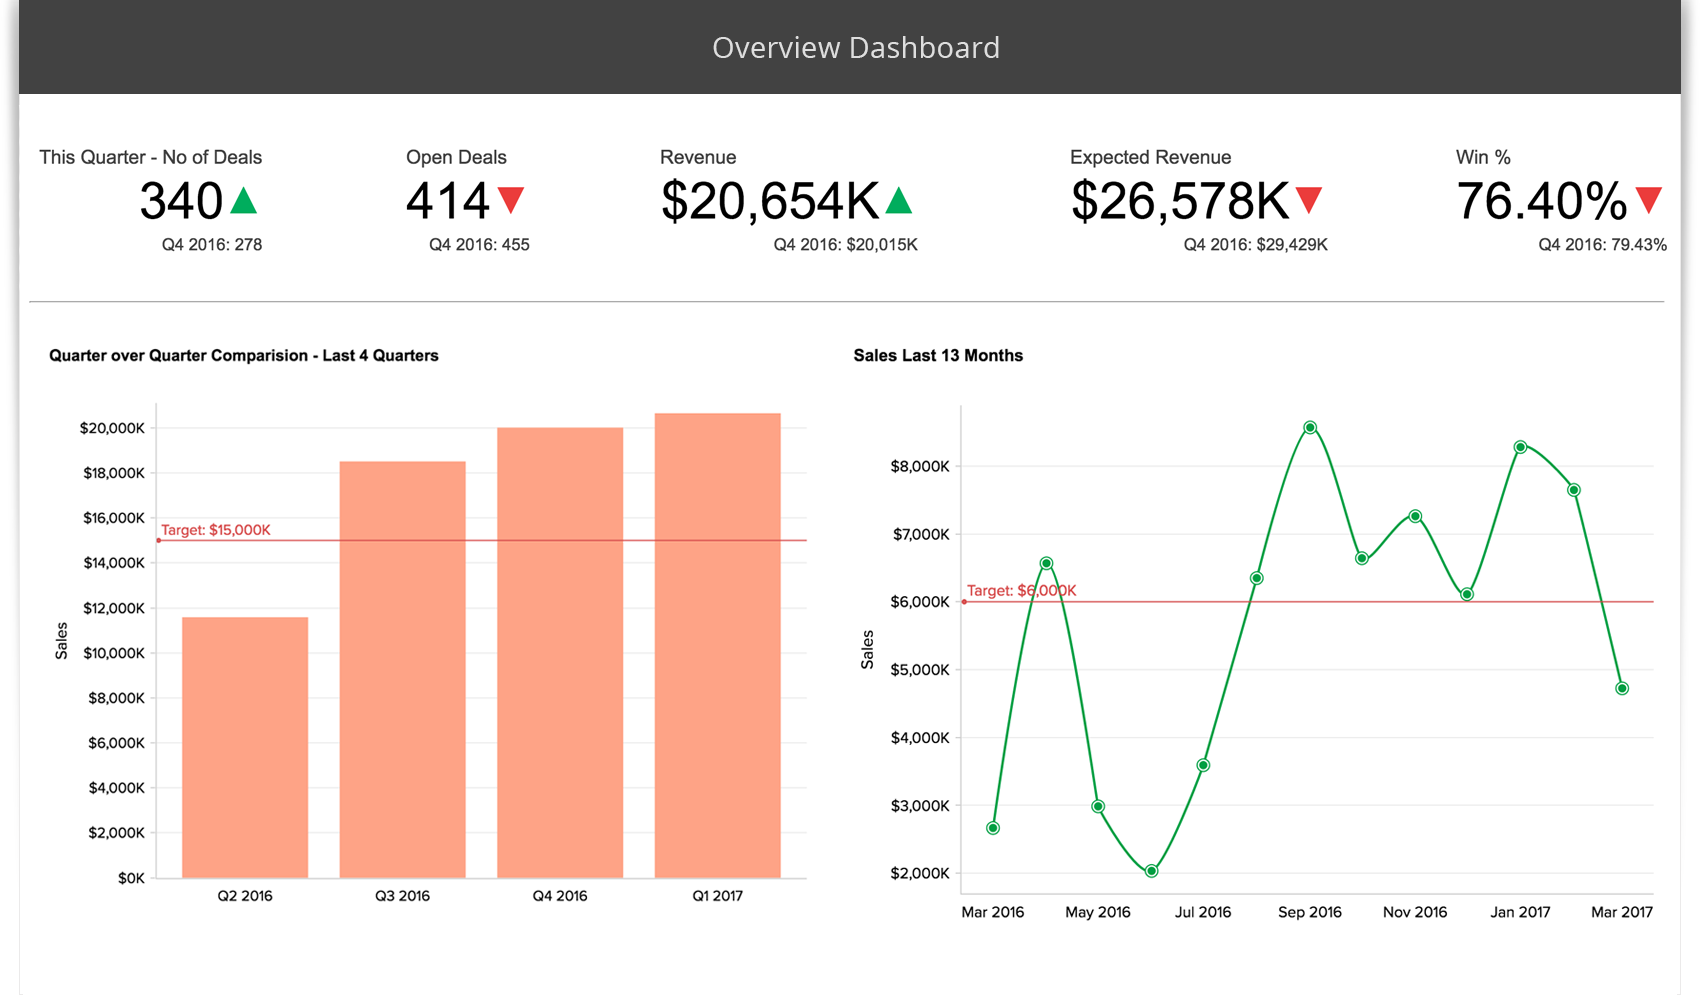Screen dimensions: 1700x995
Task: Click red down arrow next to Expected Revenue
Action: 1309,200
